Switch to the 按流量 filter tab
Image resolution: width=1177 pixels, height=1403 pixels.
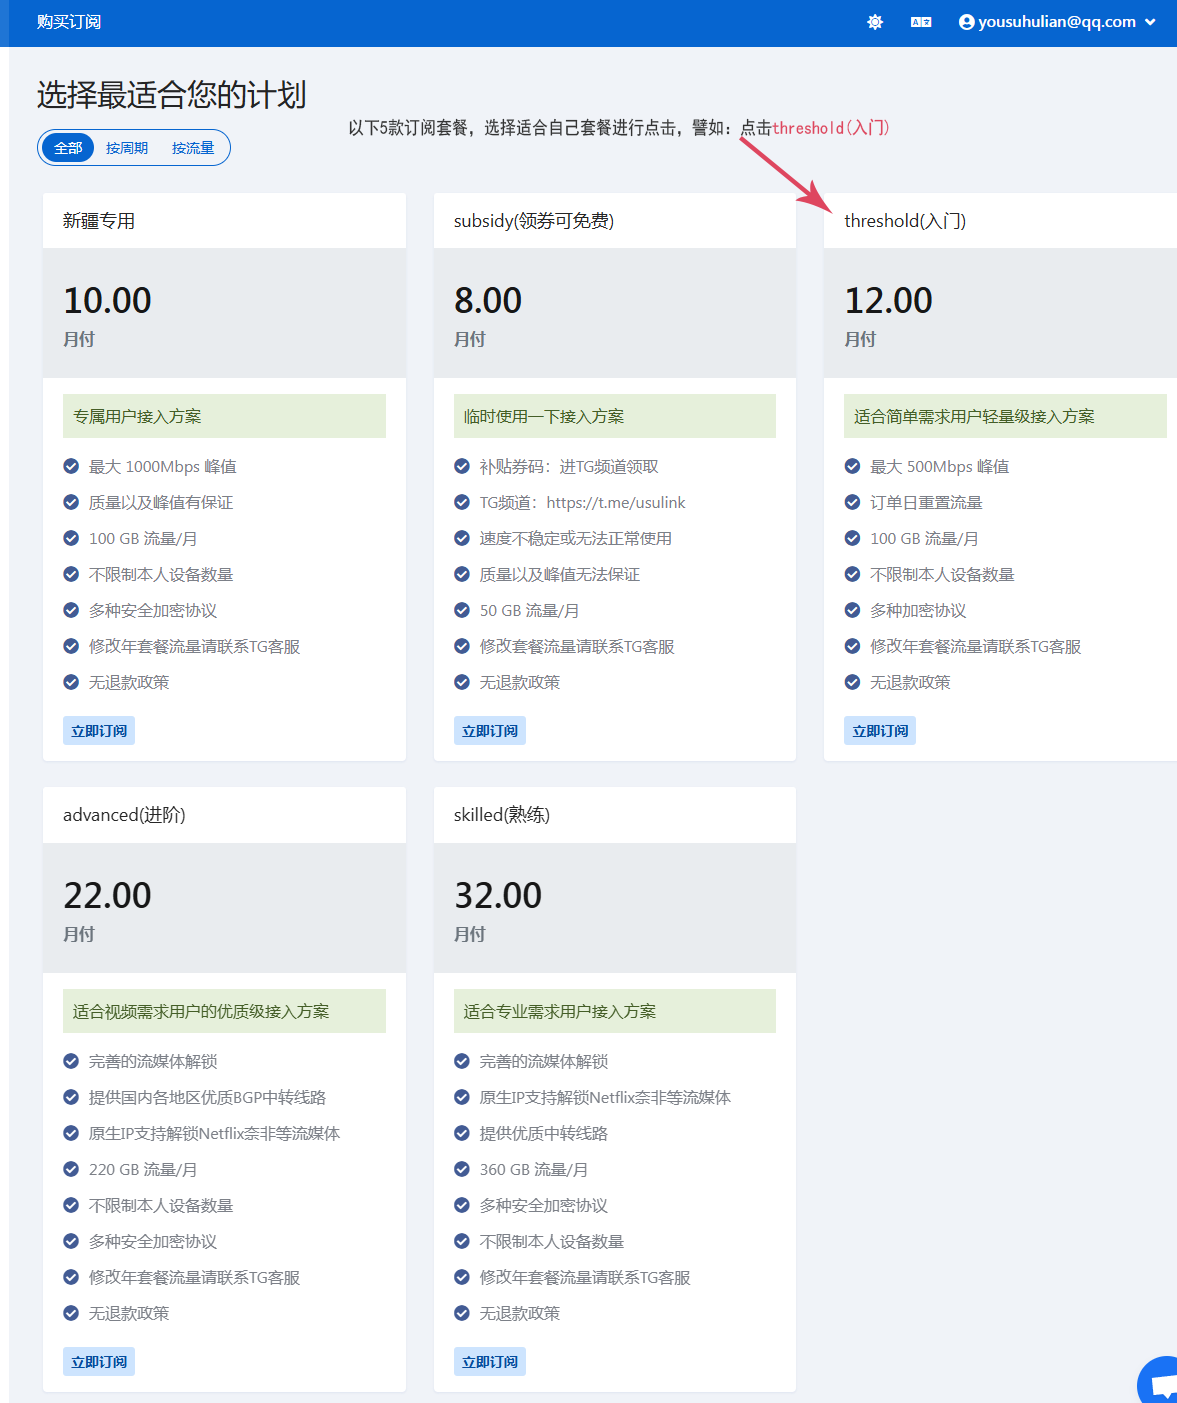192,147
